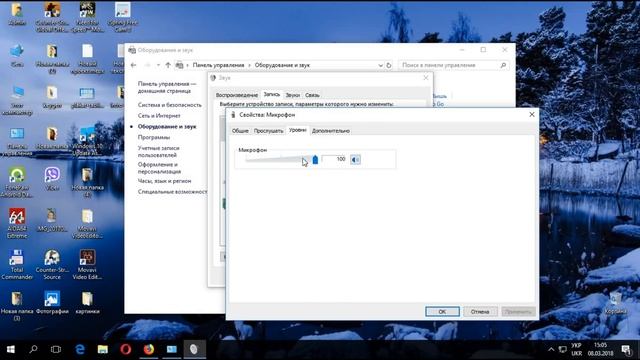640x360 pixels.
Task: Click the search magnifier in Control Panel
Action: coord(503,65)
